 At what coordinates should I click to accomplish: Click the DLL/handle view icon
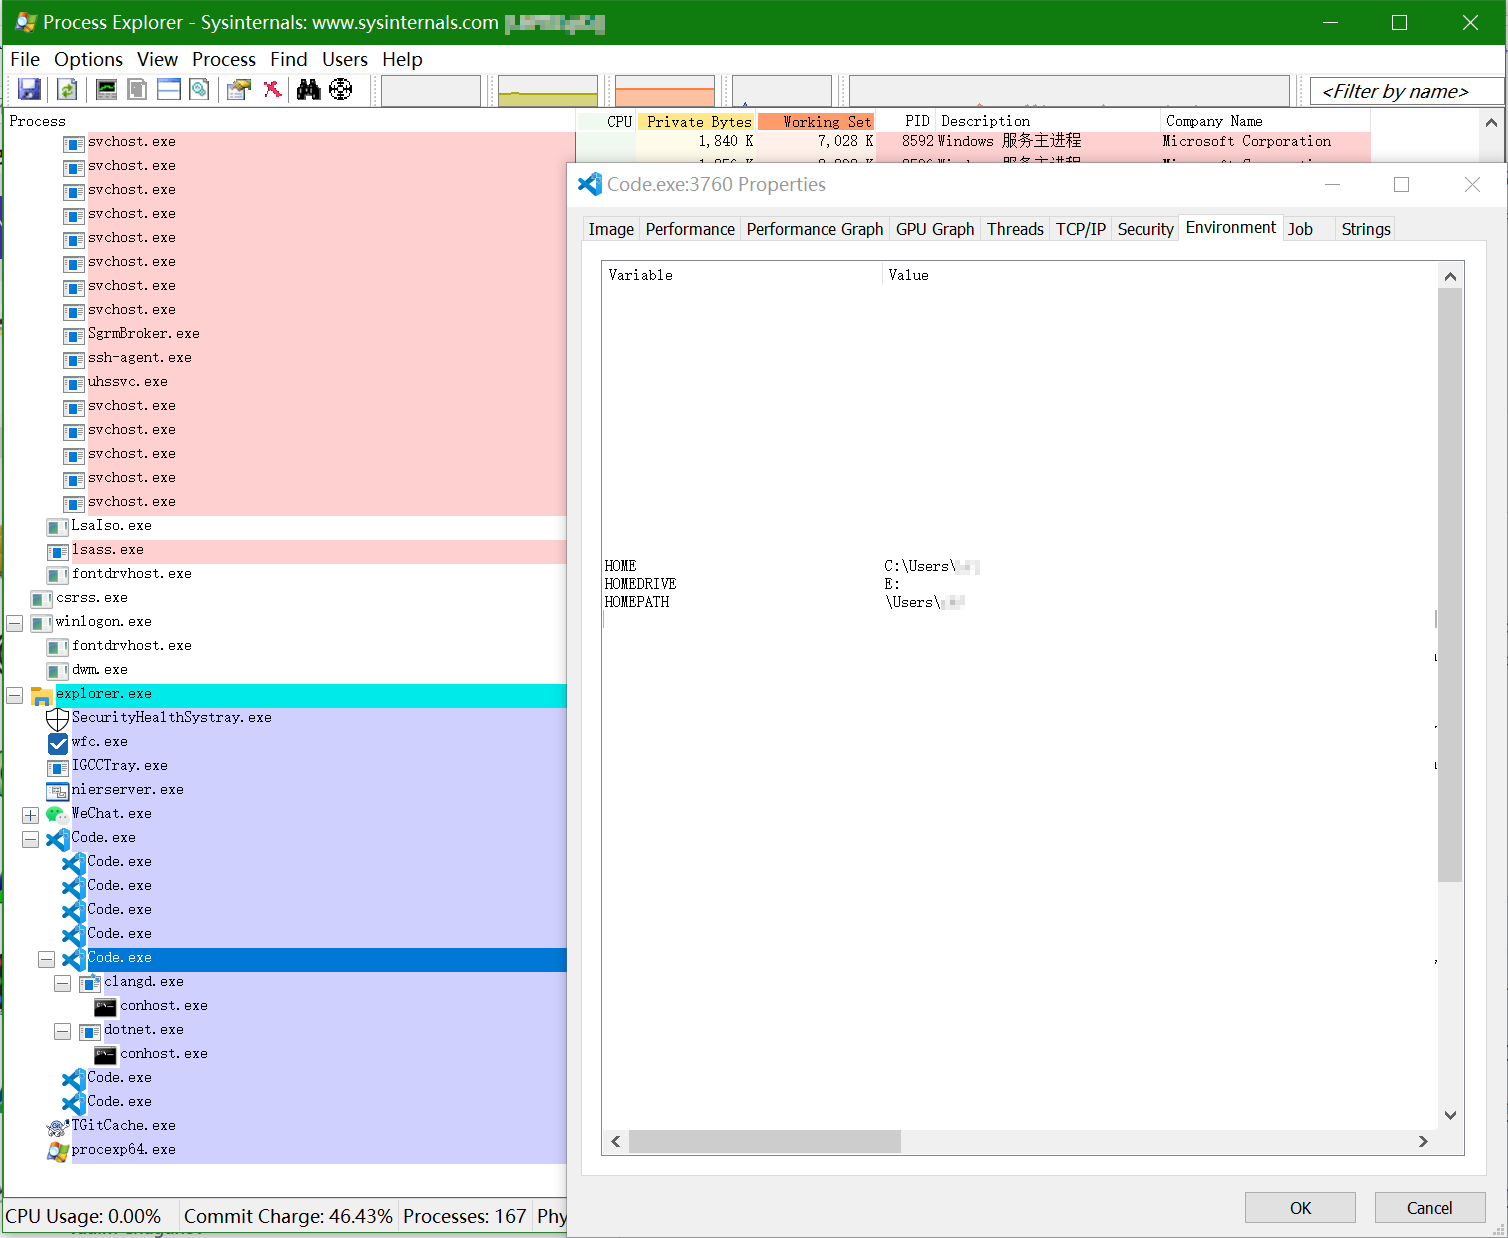200,90
